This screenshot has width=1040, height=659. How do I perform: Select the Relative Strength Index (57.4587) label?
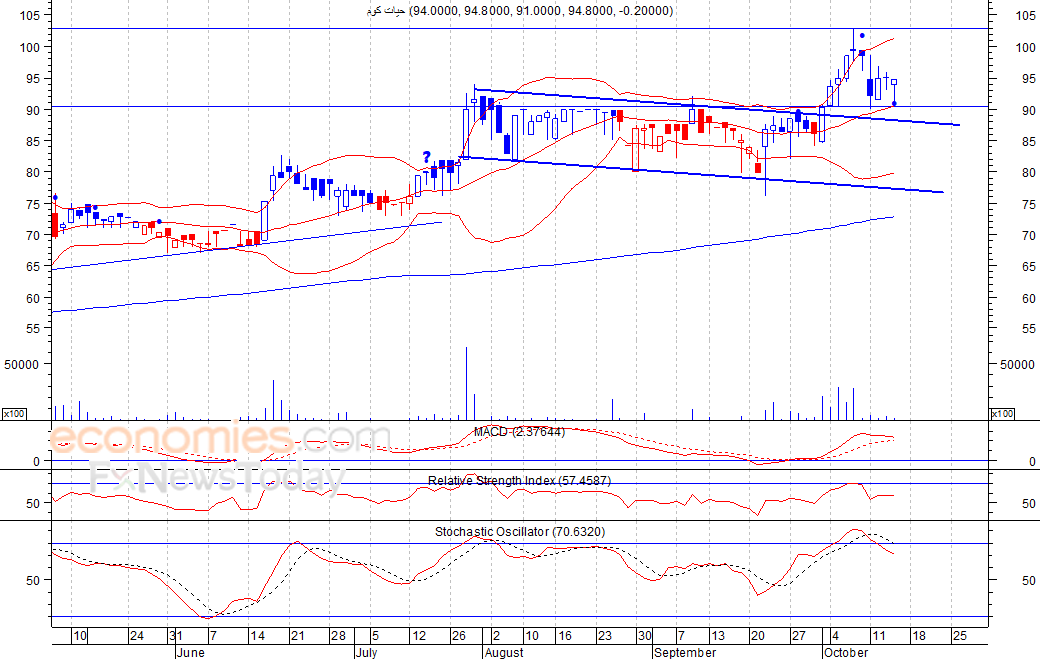pos(519,481)
